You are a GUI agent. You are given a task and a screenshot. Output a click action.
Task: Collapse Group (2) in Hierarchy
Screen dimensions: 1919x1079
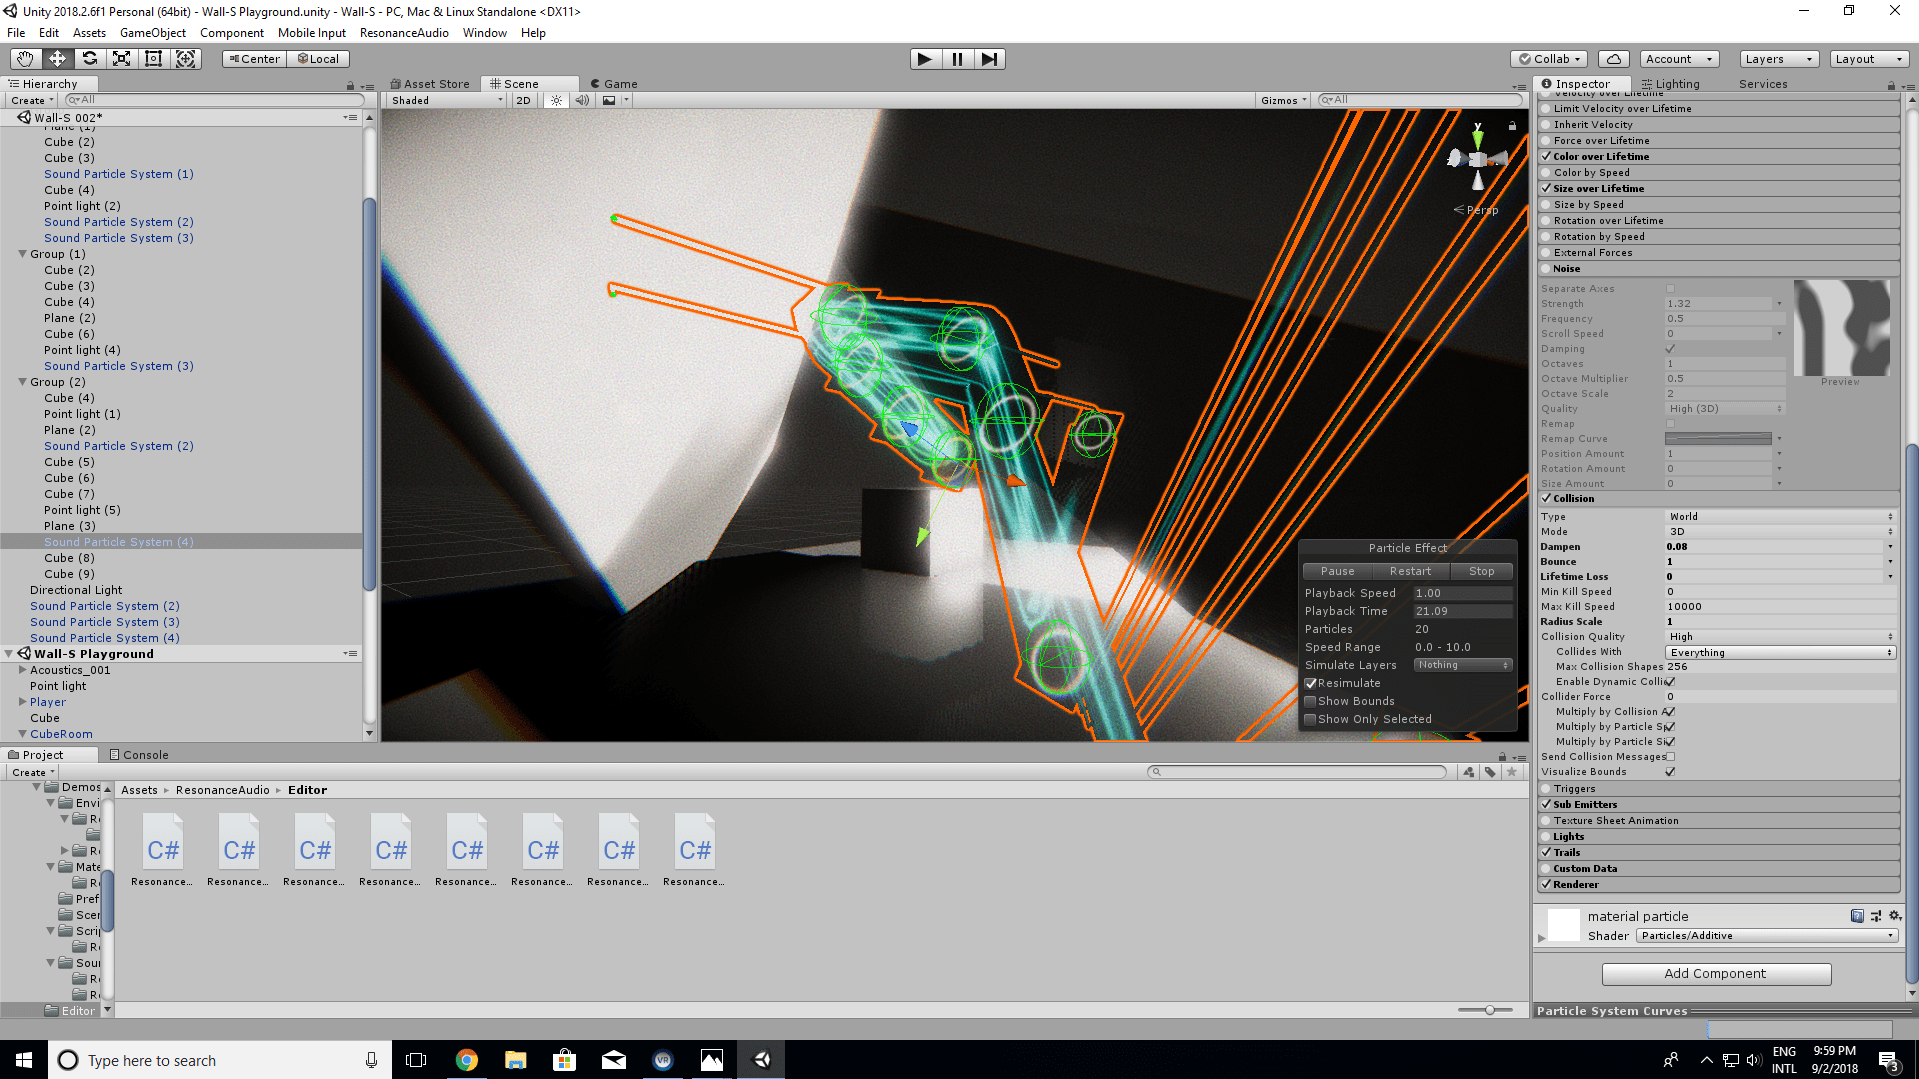point(22,382)
